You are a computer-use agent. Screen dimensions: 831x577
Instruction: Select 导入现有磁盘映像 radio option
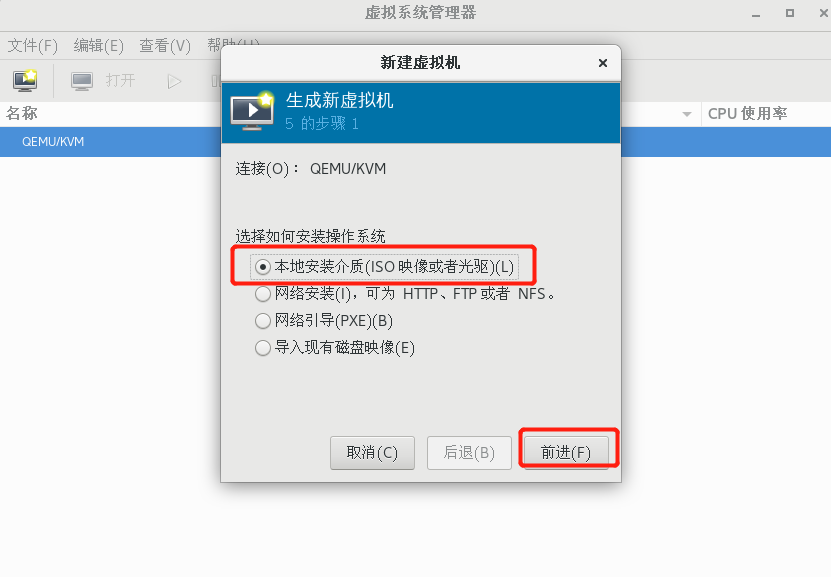[x=335, y=348]
